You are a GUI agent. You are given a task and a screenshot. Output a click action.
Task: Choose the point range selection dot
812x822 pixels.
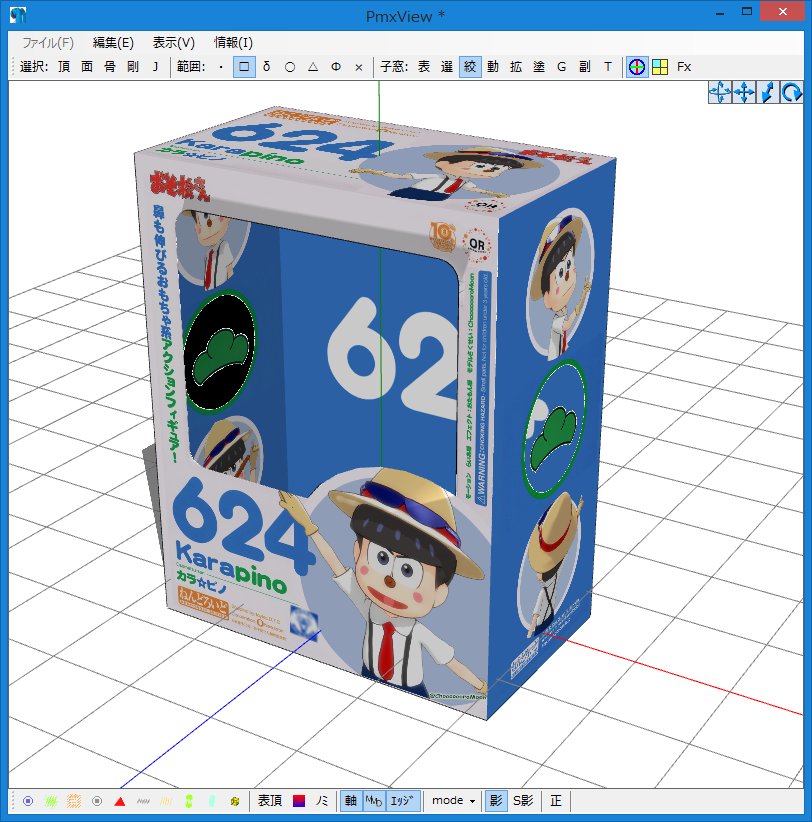(x=221, y=67)
